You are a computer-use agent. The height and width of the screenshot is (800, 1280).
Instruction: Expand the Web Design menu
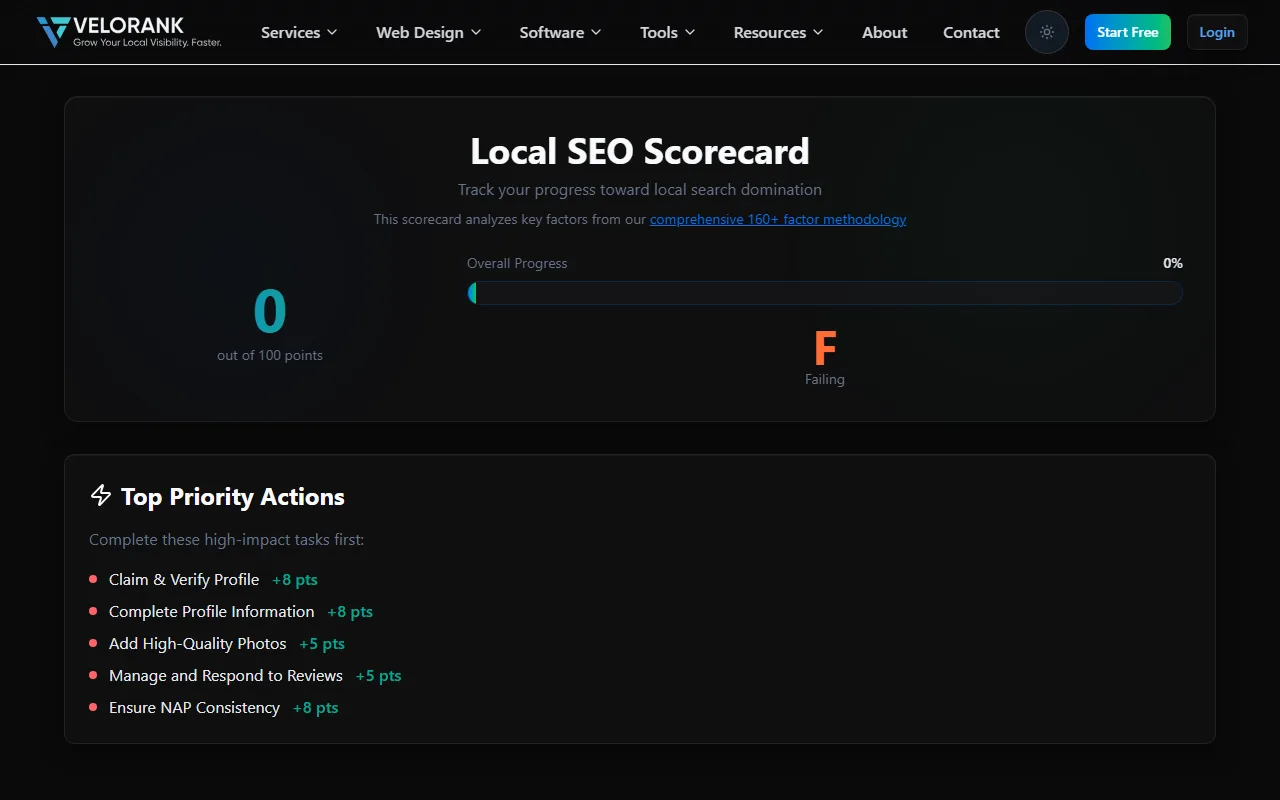point(428,32)
